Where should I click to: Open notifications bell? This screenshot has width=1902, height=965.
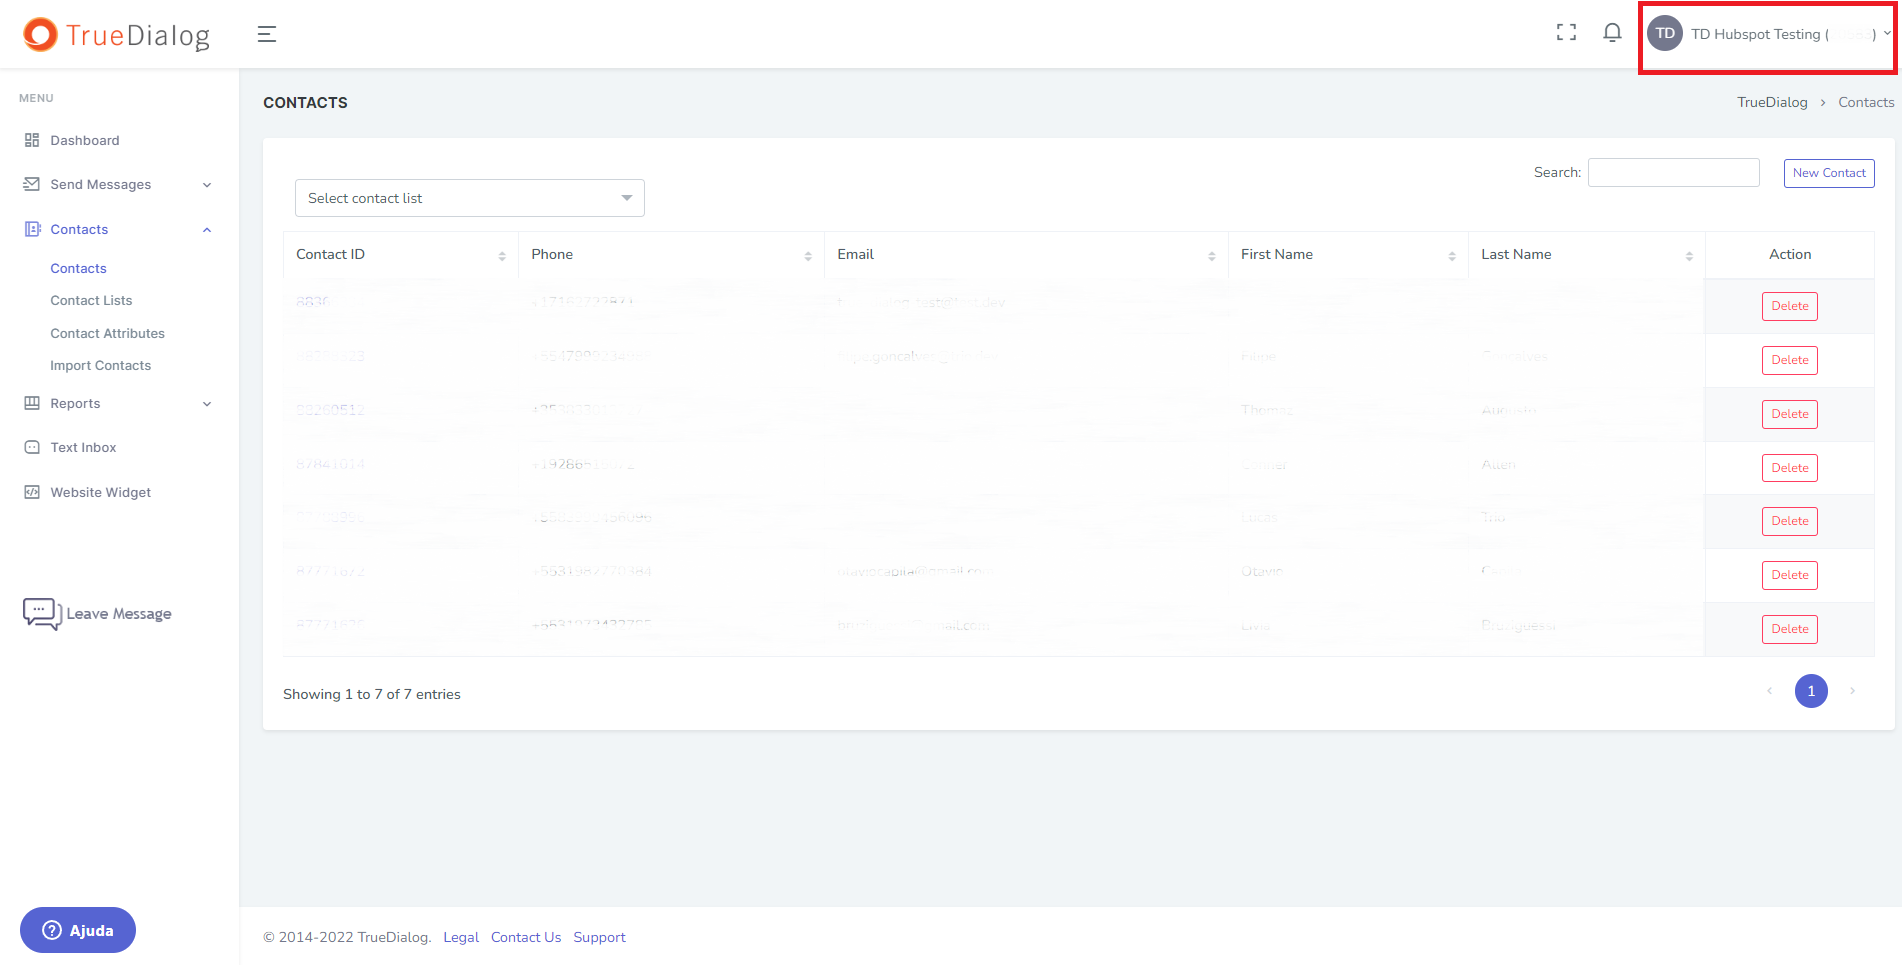(x=1612, y=33)
